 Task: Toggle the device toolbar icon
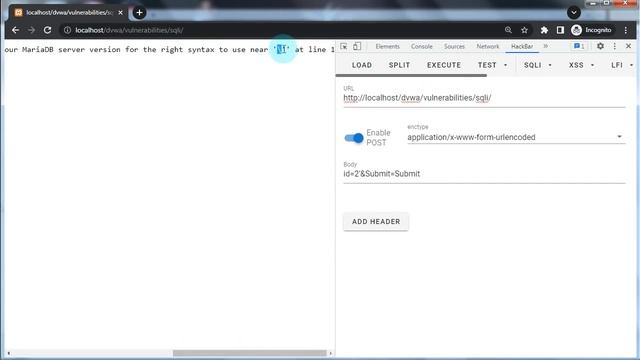[357, 46]
